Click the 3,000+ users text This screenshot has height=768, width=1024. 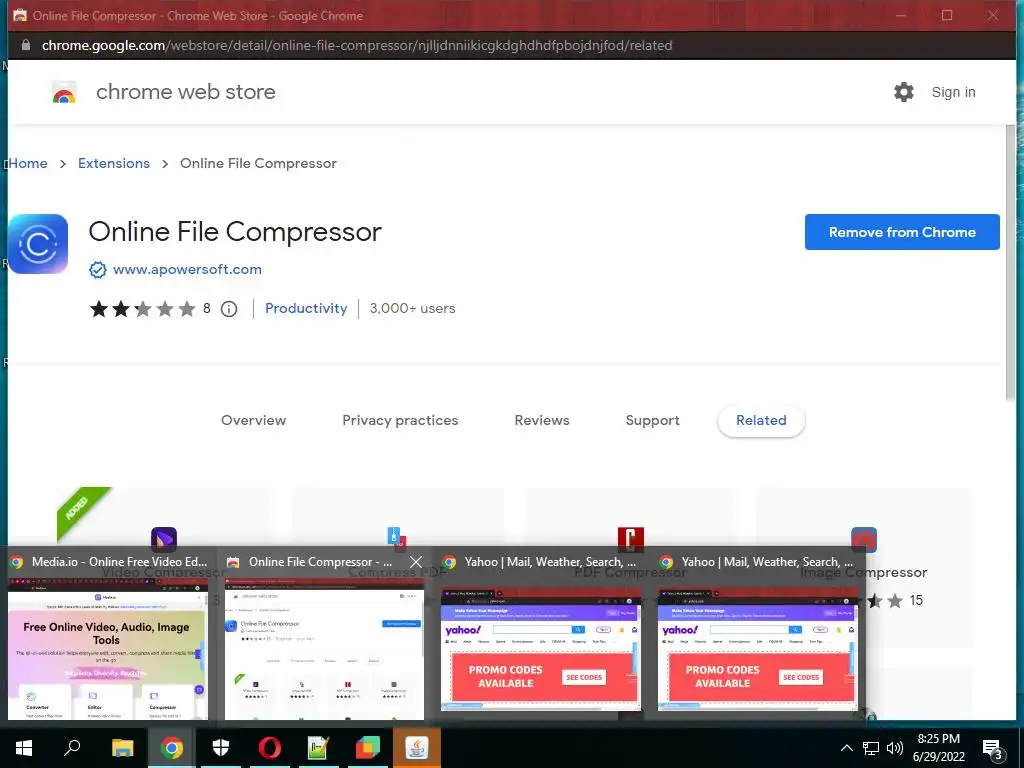click(x=413, y=308)
